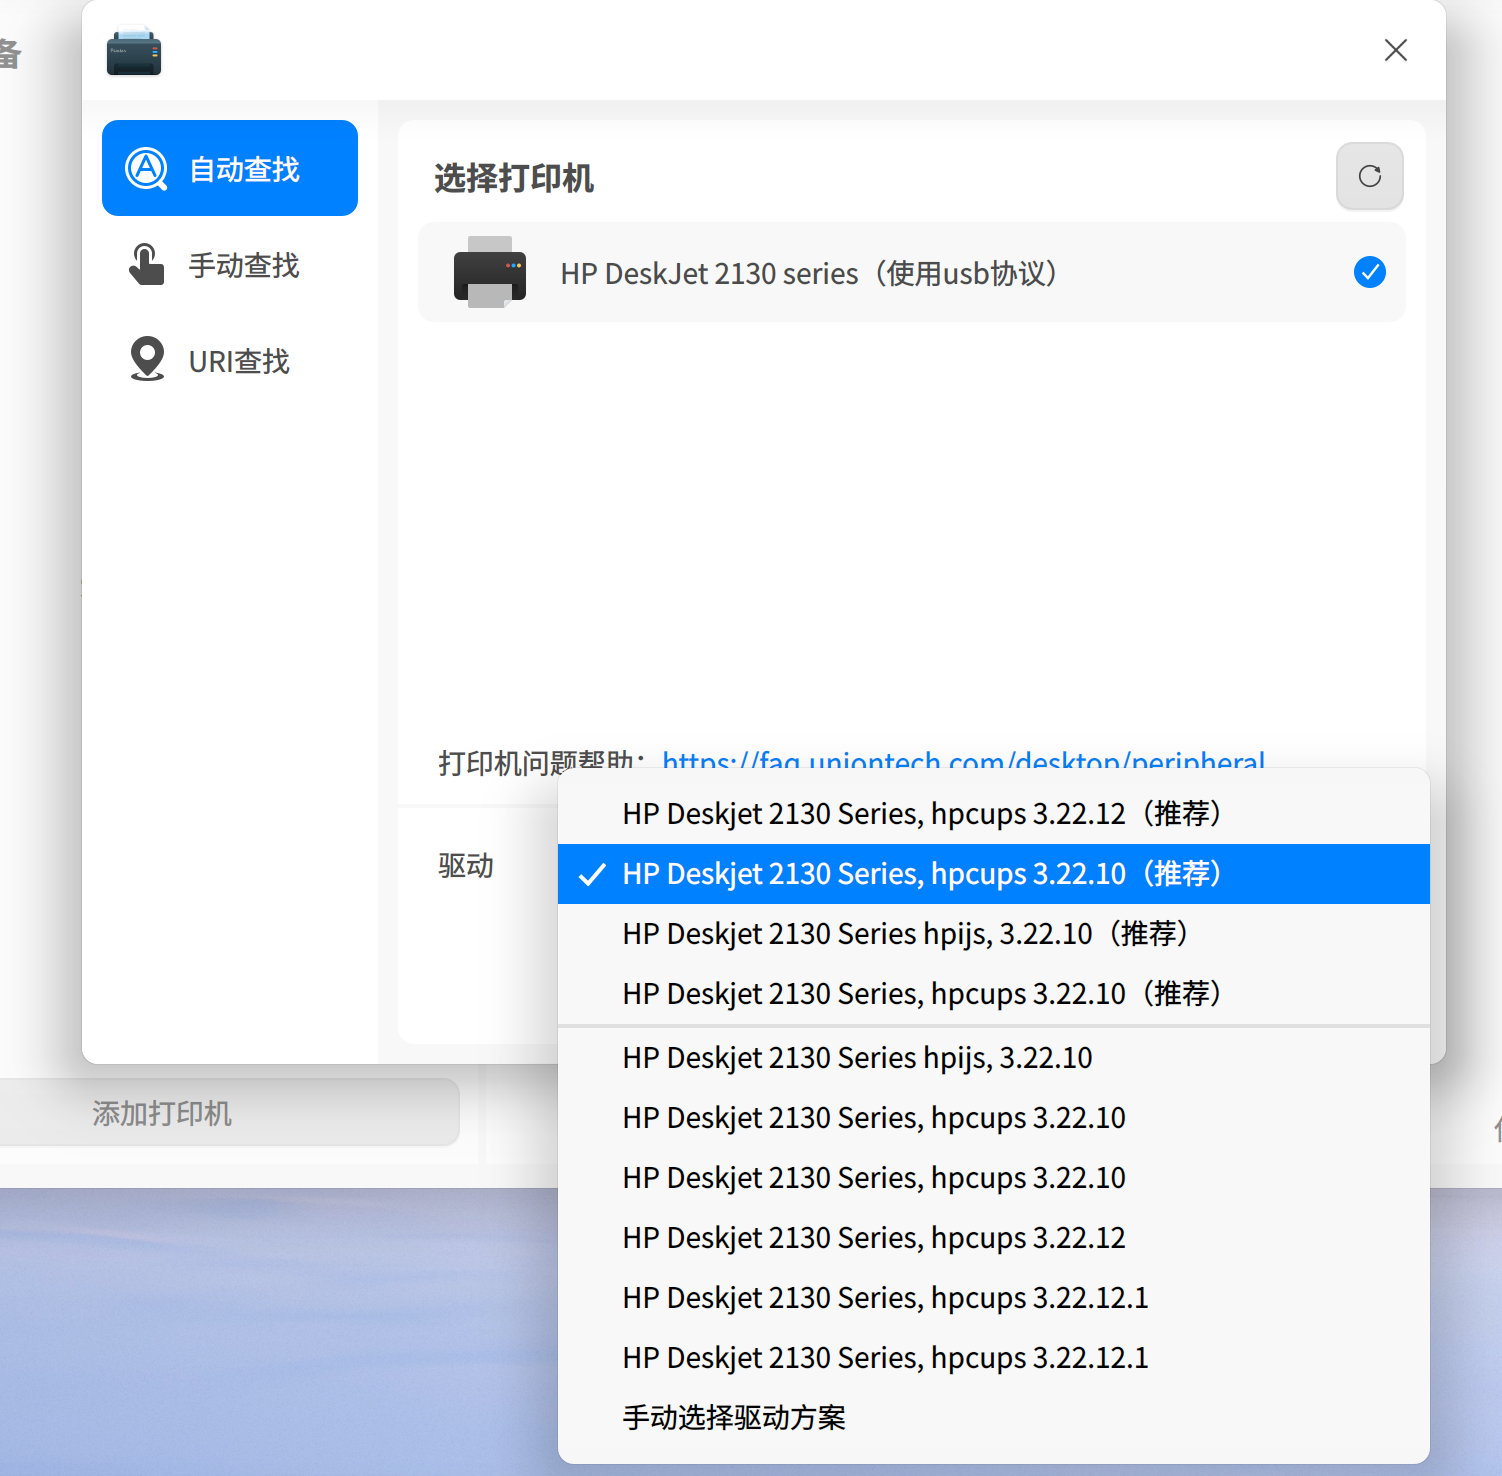The image size is (1502, 1476).
Task: Toggle the blue checkmark on HP DeskJet 2130 series
Action: click(1369, 272)
